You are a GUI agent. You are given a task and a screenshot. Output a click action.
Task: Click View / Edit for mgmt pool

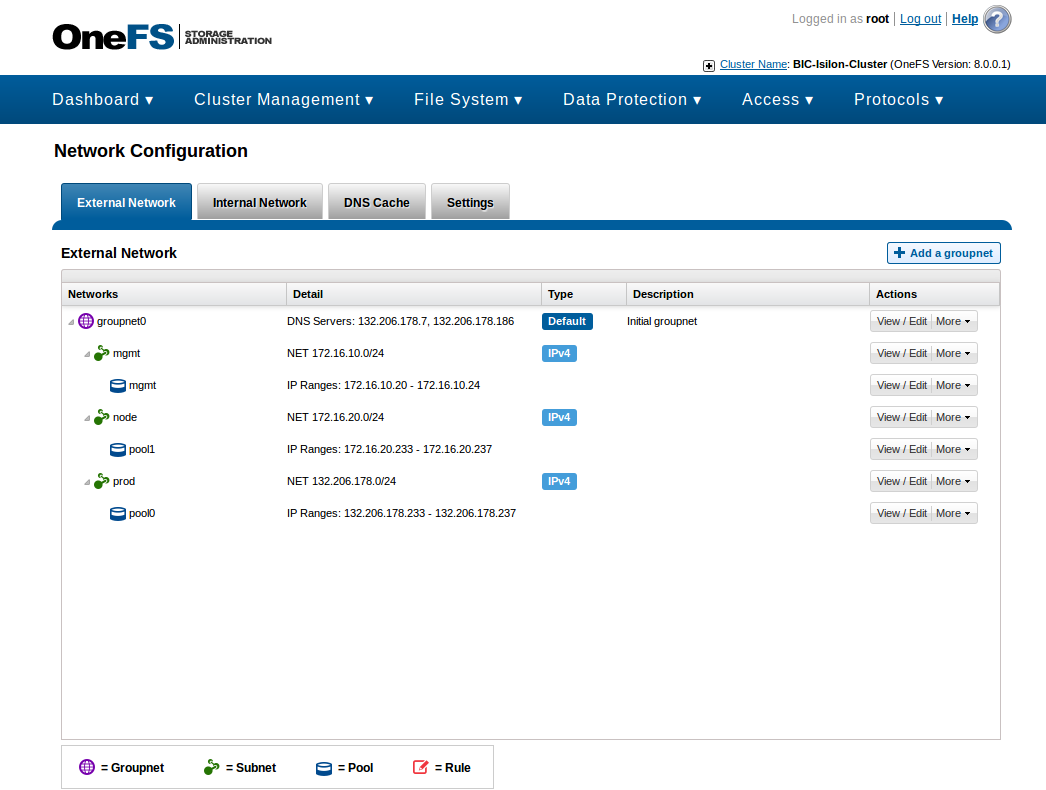point(901,385)
